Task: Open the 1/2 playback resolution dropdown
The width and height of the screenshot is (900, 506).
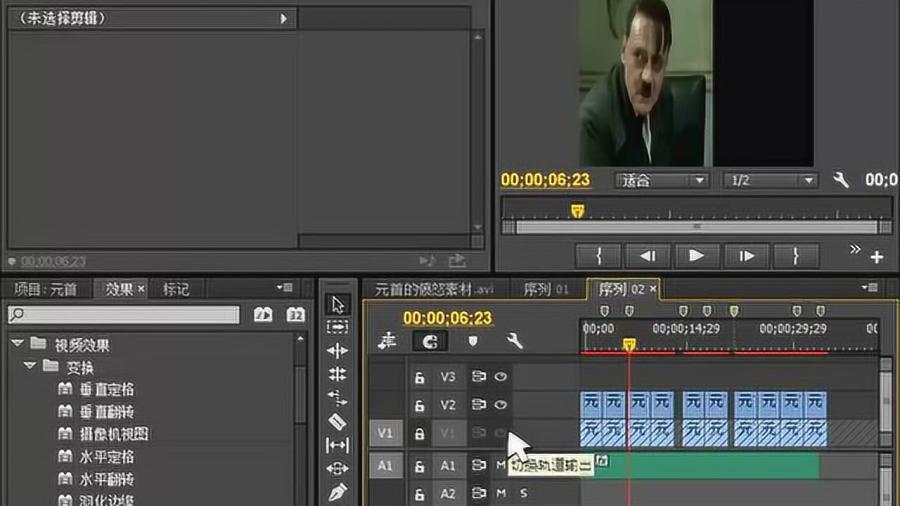Action: click(771, 181)
